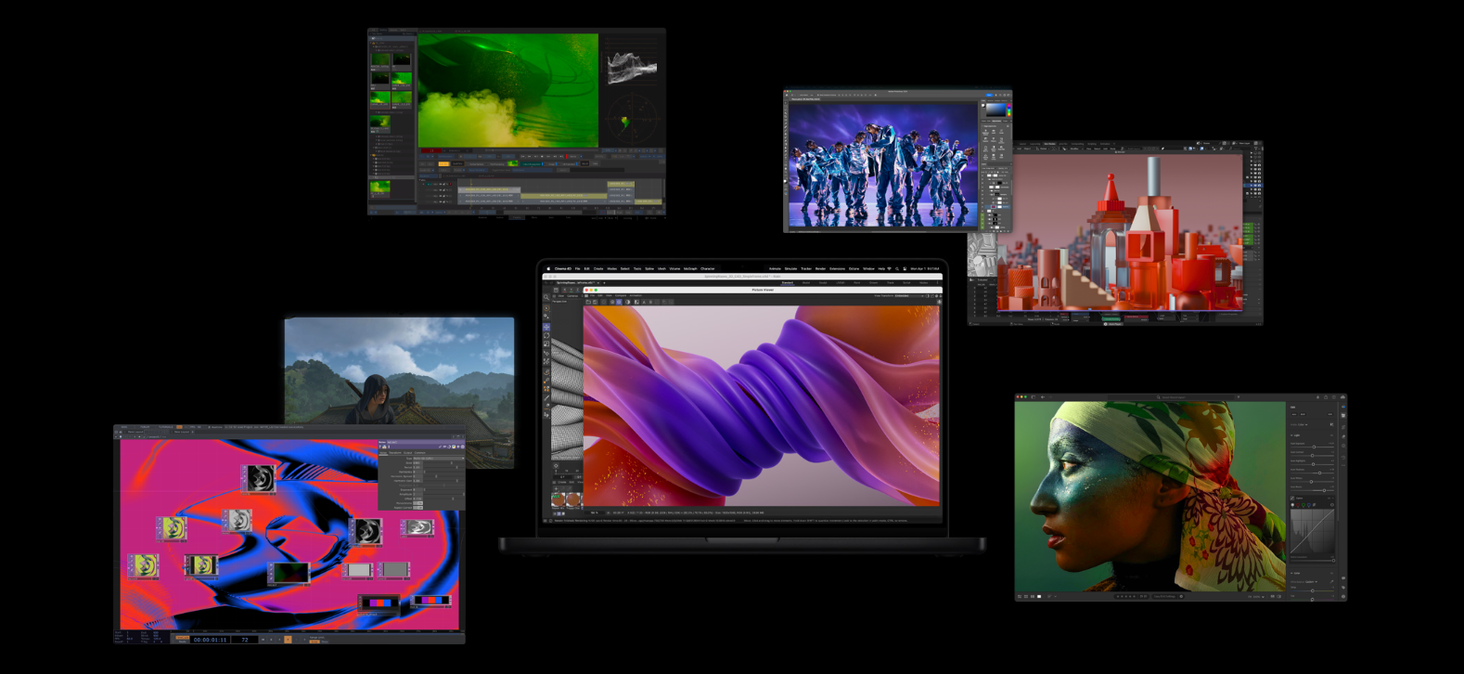
Task: Switch to the Common tab in TouchDesigner parameters
Action: pyautogui.click(x=420, y=453)
